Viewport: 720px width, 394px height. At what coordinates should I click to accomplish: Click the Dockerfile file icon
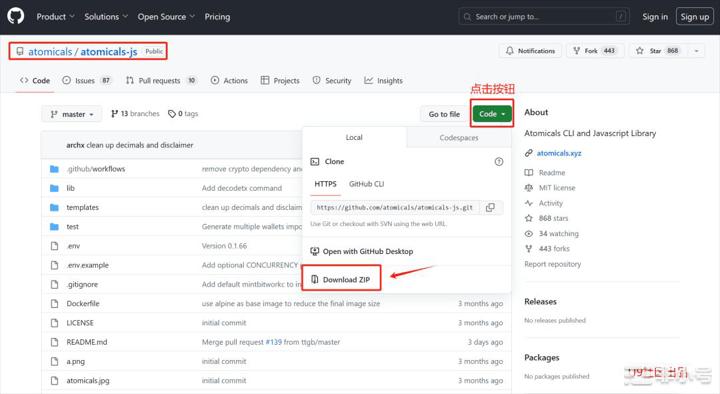click(x=55, y=304)
